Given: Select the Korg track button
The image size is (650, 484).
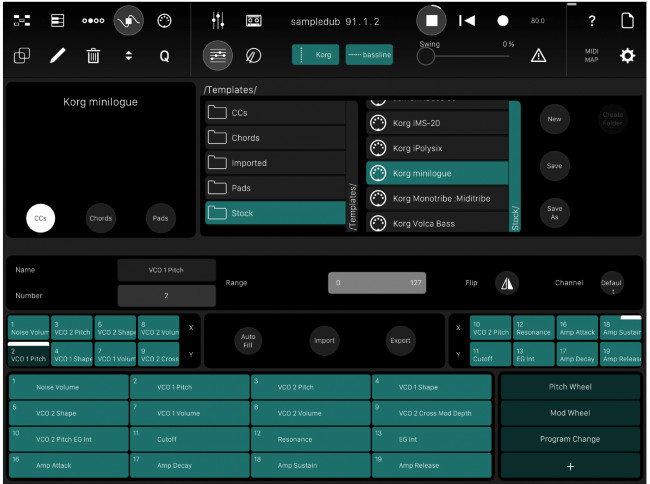Looking at the screenshot, I should click(315, 55).
